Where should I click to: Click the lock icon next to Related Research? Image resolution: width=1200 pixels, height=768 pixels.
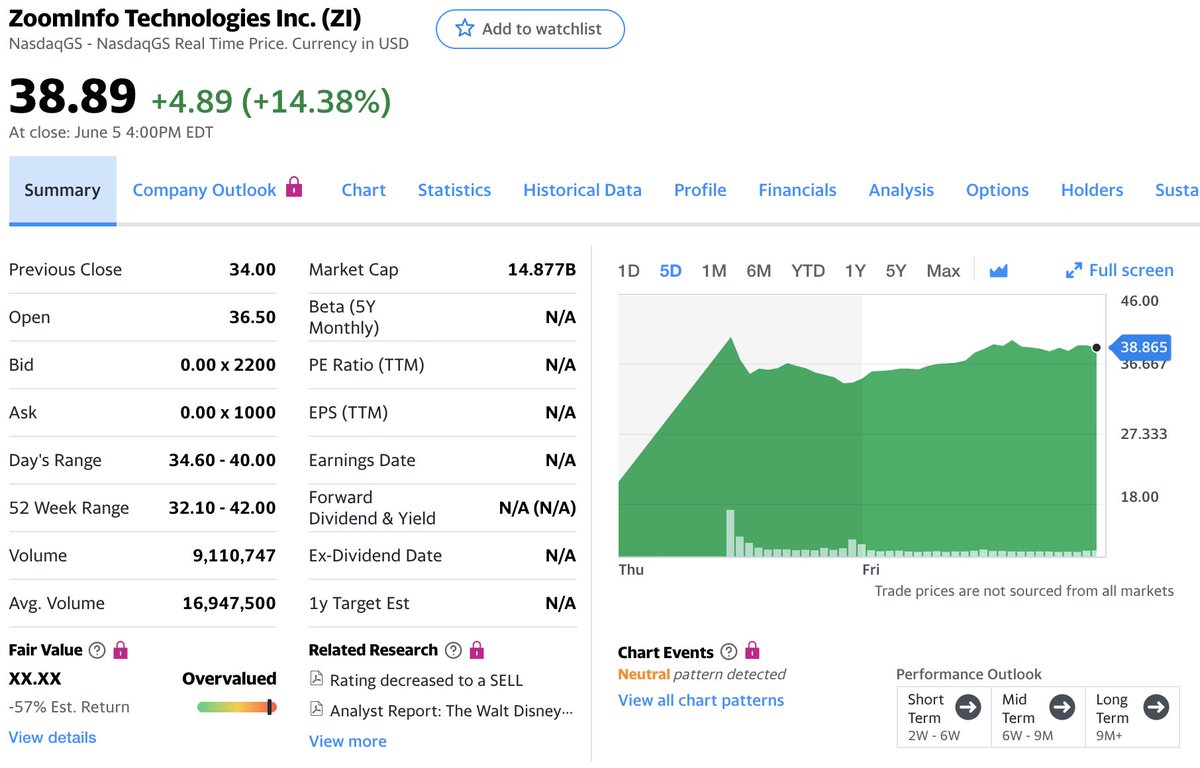pos(477,650)
